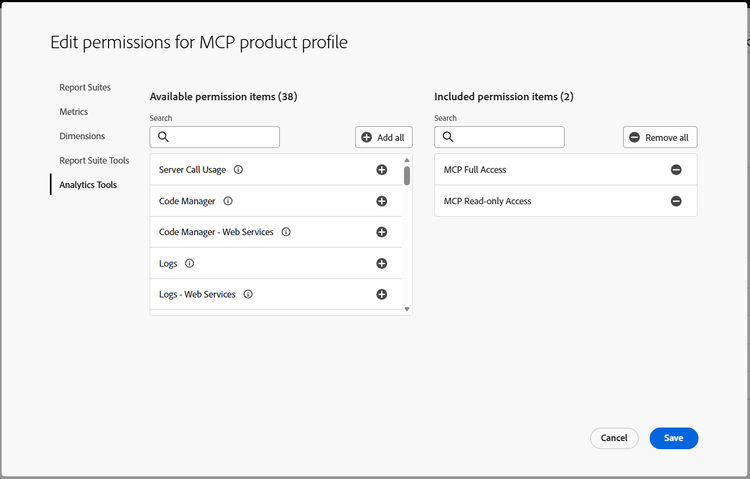Add the Logs permission item
750x479 pixels.
381,263
